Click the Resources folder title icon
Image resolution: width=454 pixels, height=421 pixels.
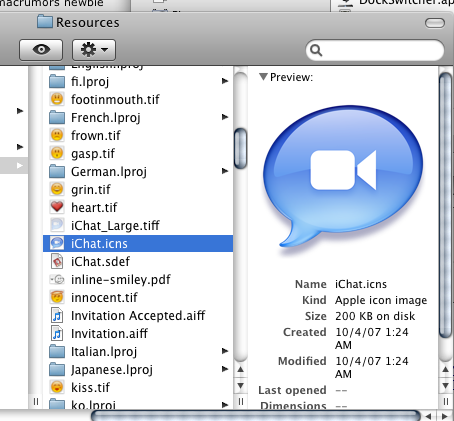pyautogui.click(x=45, y=22)
